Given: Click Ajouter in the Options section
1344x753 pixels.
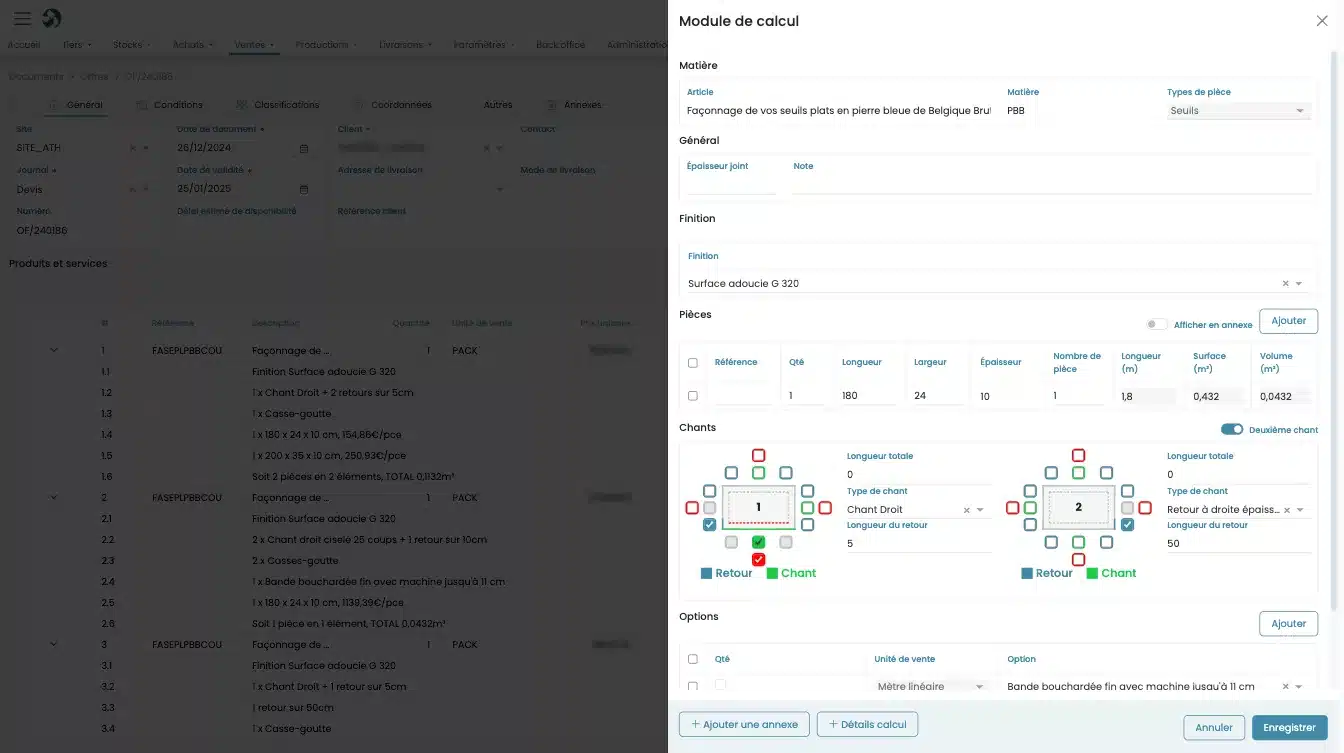Looking at the screenshot, I should point(1288,624).
